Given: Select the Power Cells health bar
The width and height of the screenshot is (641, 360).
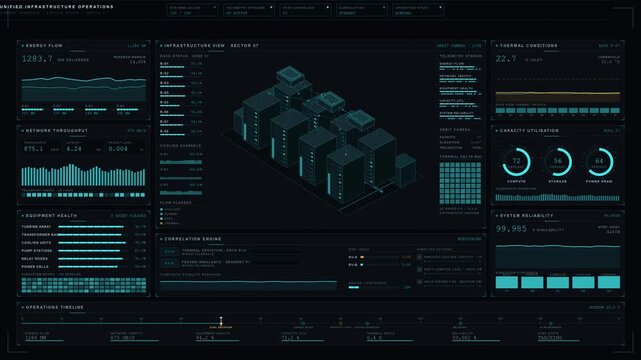Looking at the screenshot, I should click(92, 266).
